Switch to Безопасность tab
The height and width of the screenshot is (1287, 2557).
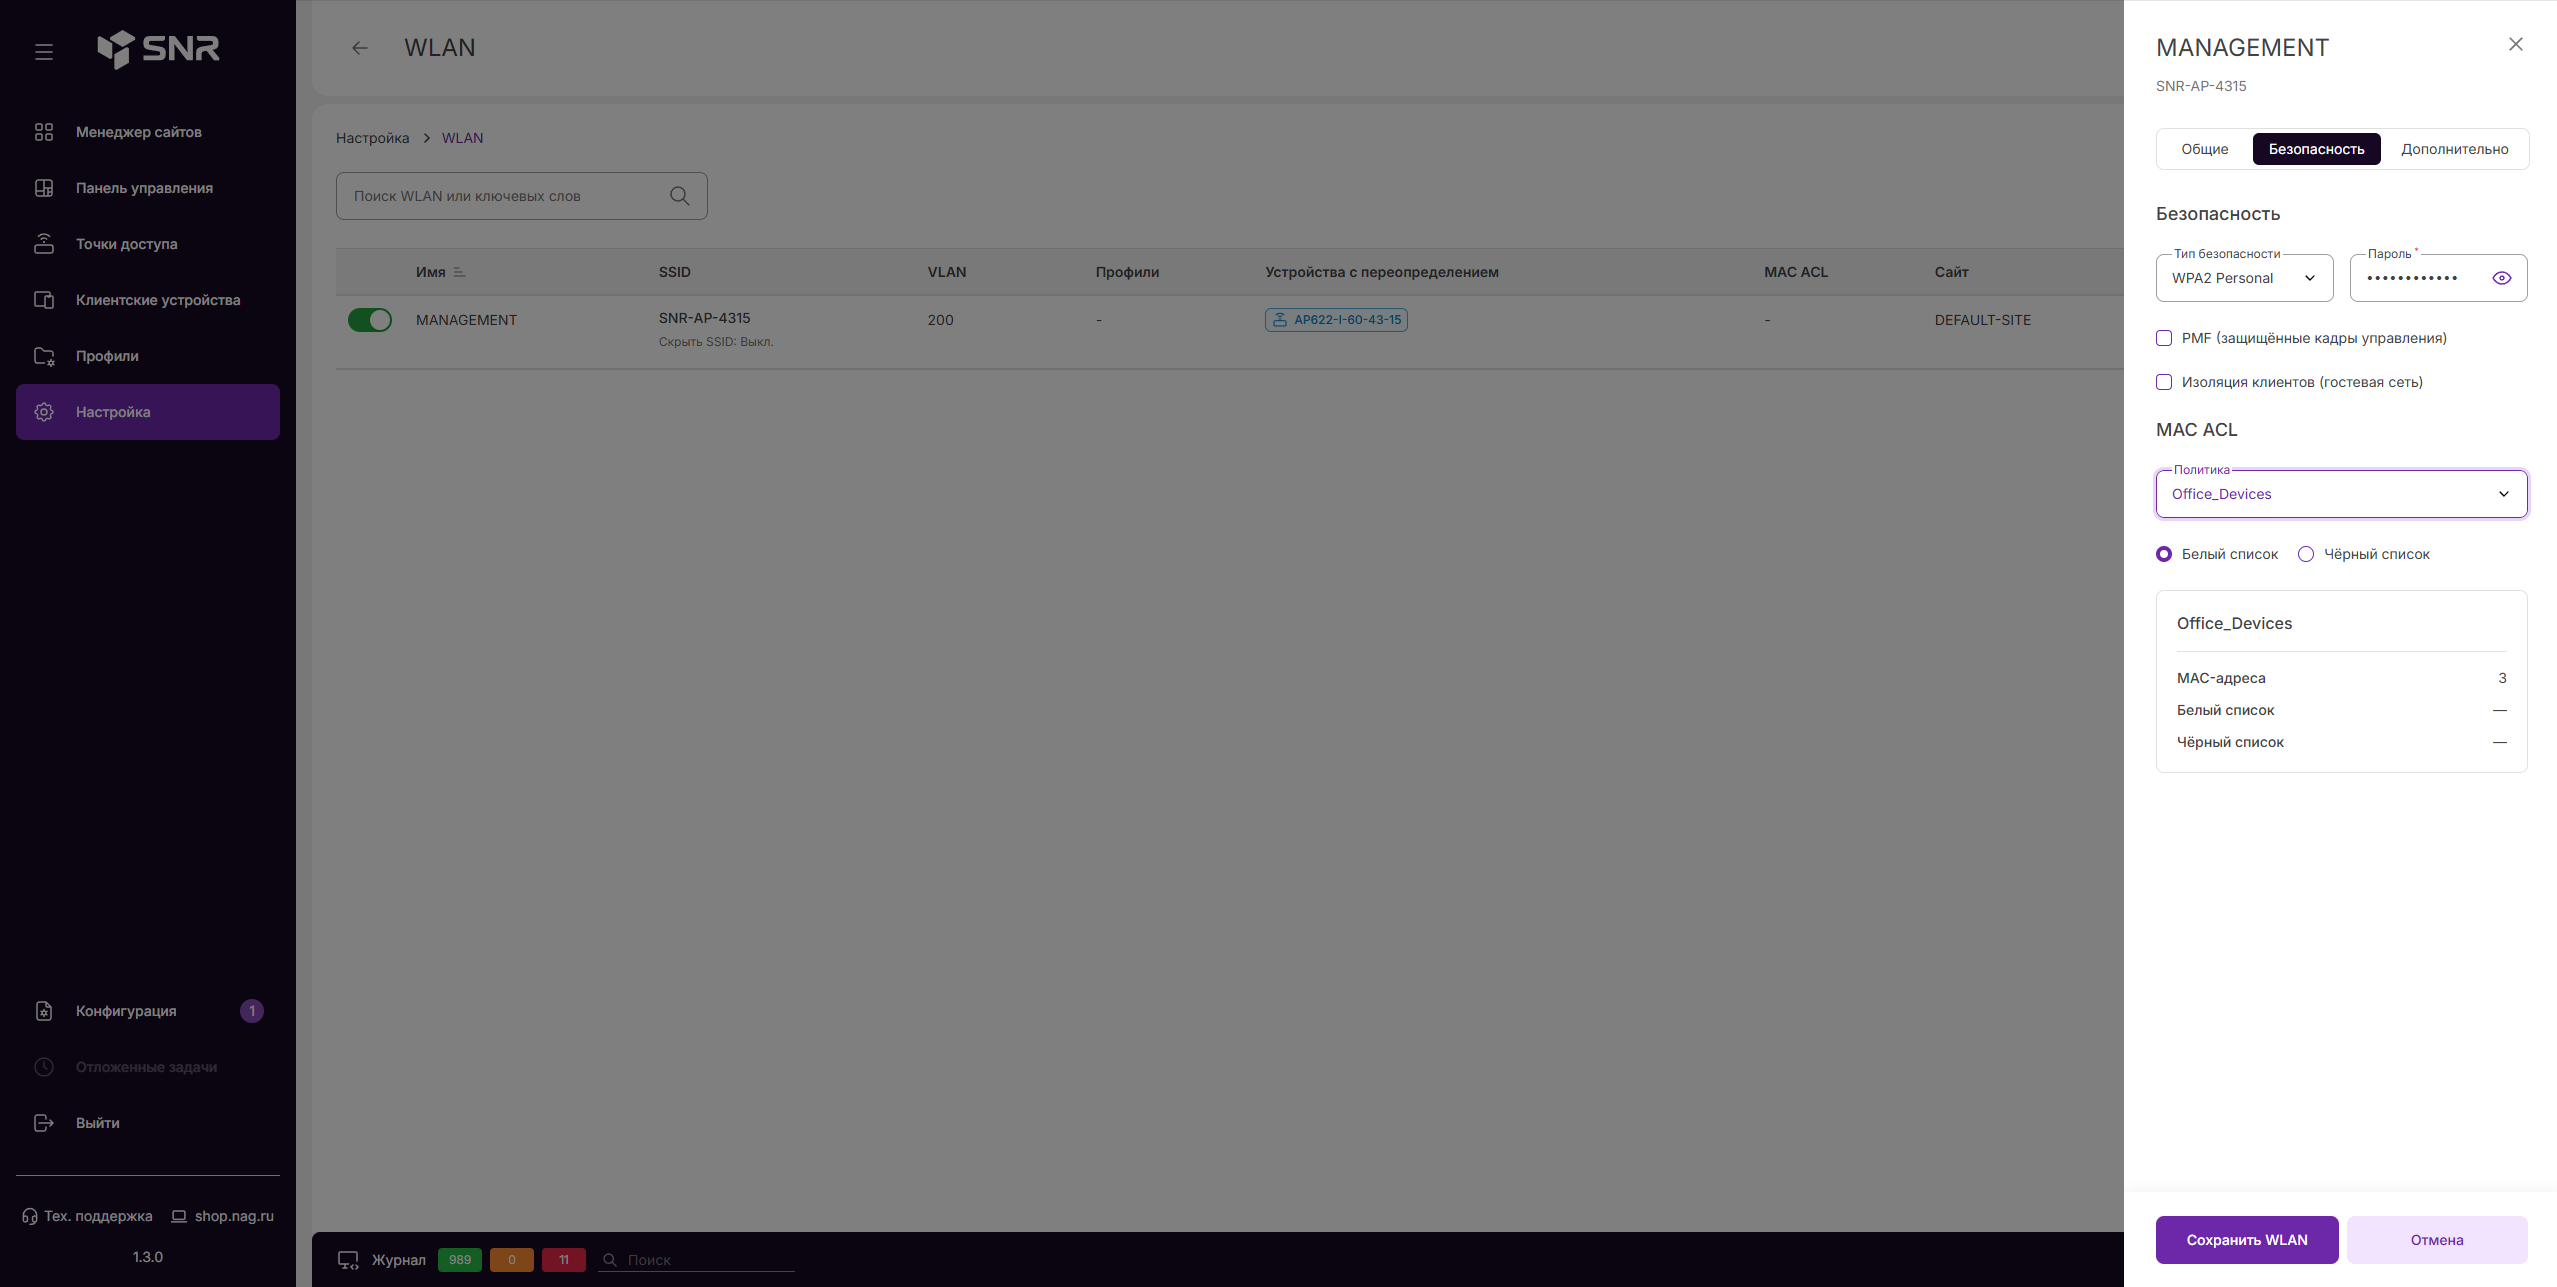point(2317,149)
